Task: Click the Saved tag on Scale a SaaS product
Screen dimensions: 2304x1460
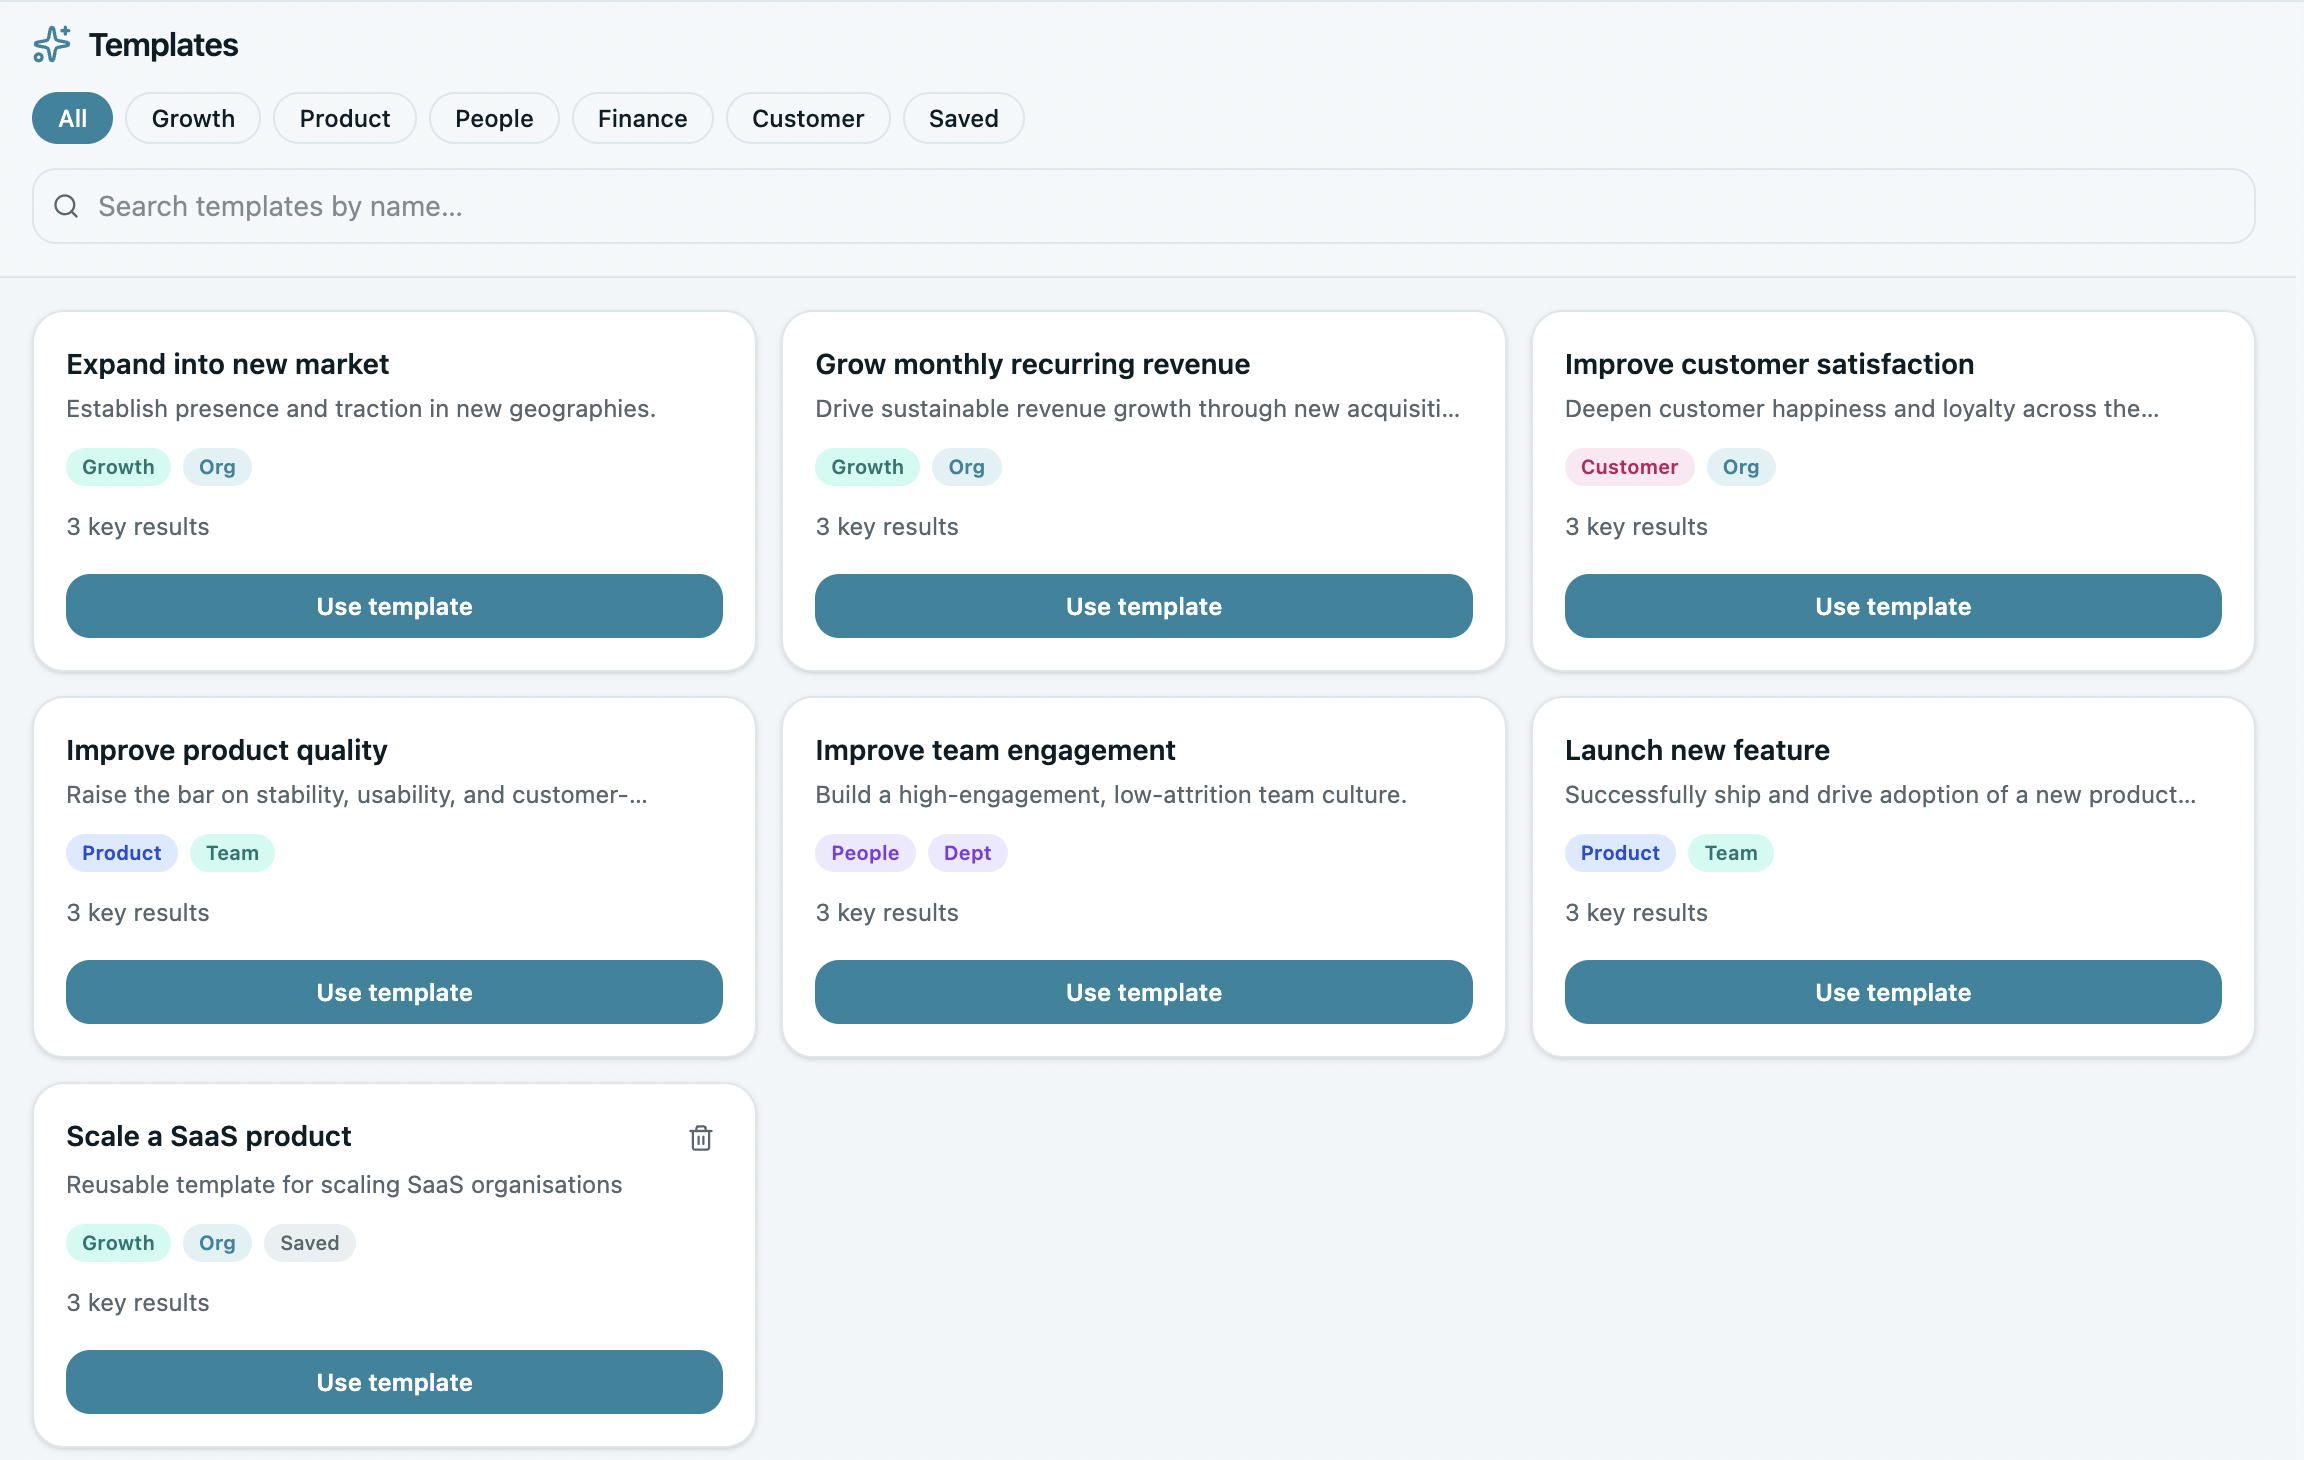Action: pyautogui.click(x=309, y=1243)
